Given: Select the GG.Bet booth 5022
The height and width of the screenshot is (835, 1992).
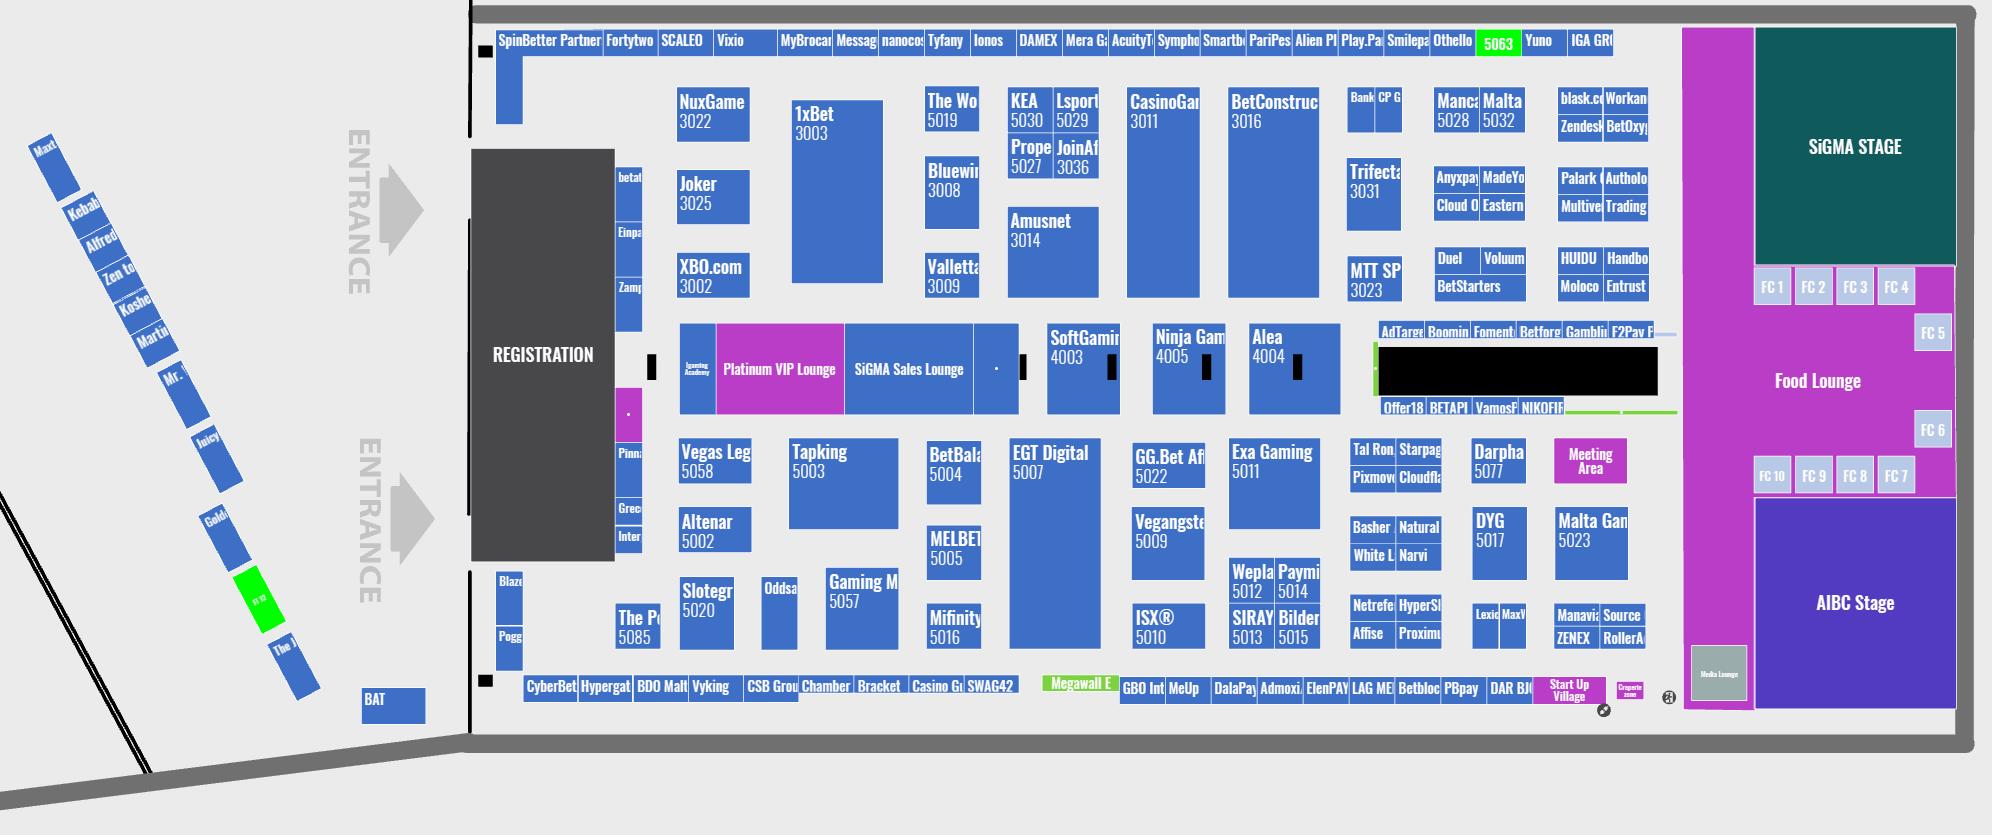Looking at the screenshot, I should click(x=1168, y=466).
